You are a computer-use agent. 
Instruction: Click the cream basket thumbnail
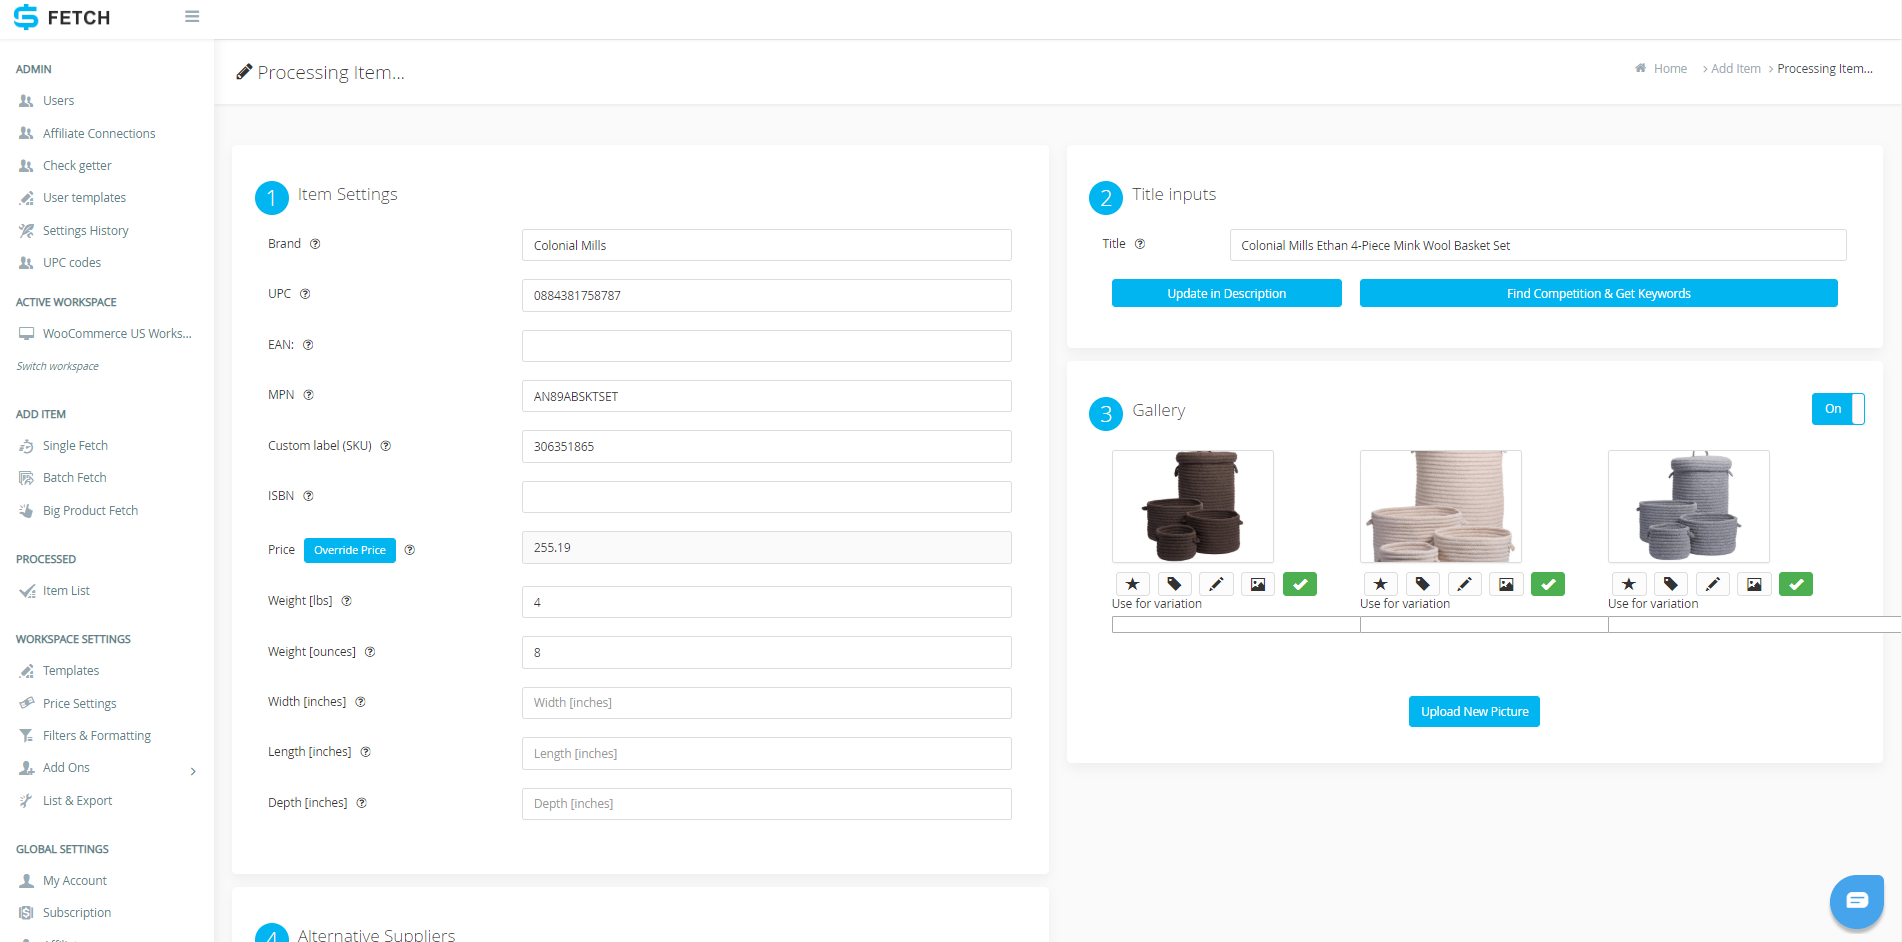(1441, 506)
